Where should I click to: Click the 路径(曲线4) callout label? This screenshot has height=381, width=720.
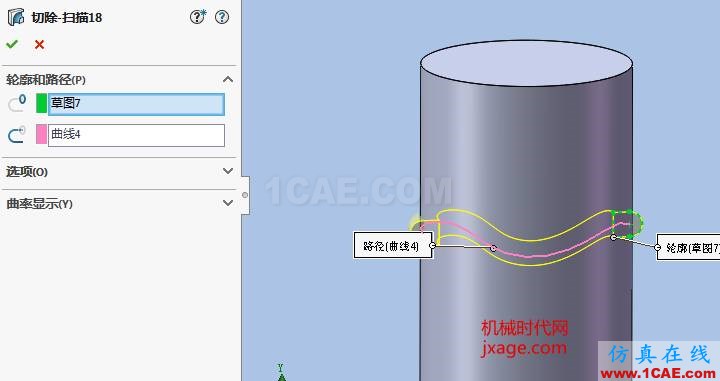pos(393,246)
